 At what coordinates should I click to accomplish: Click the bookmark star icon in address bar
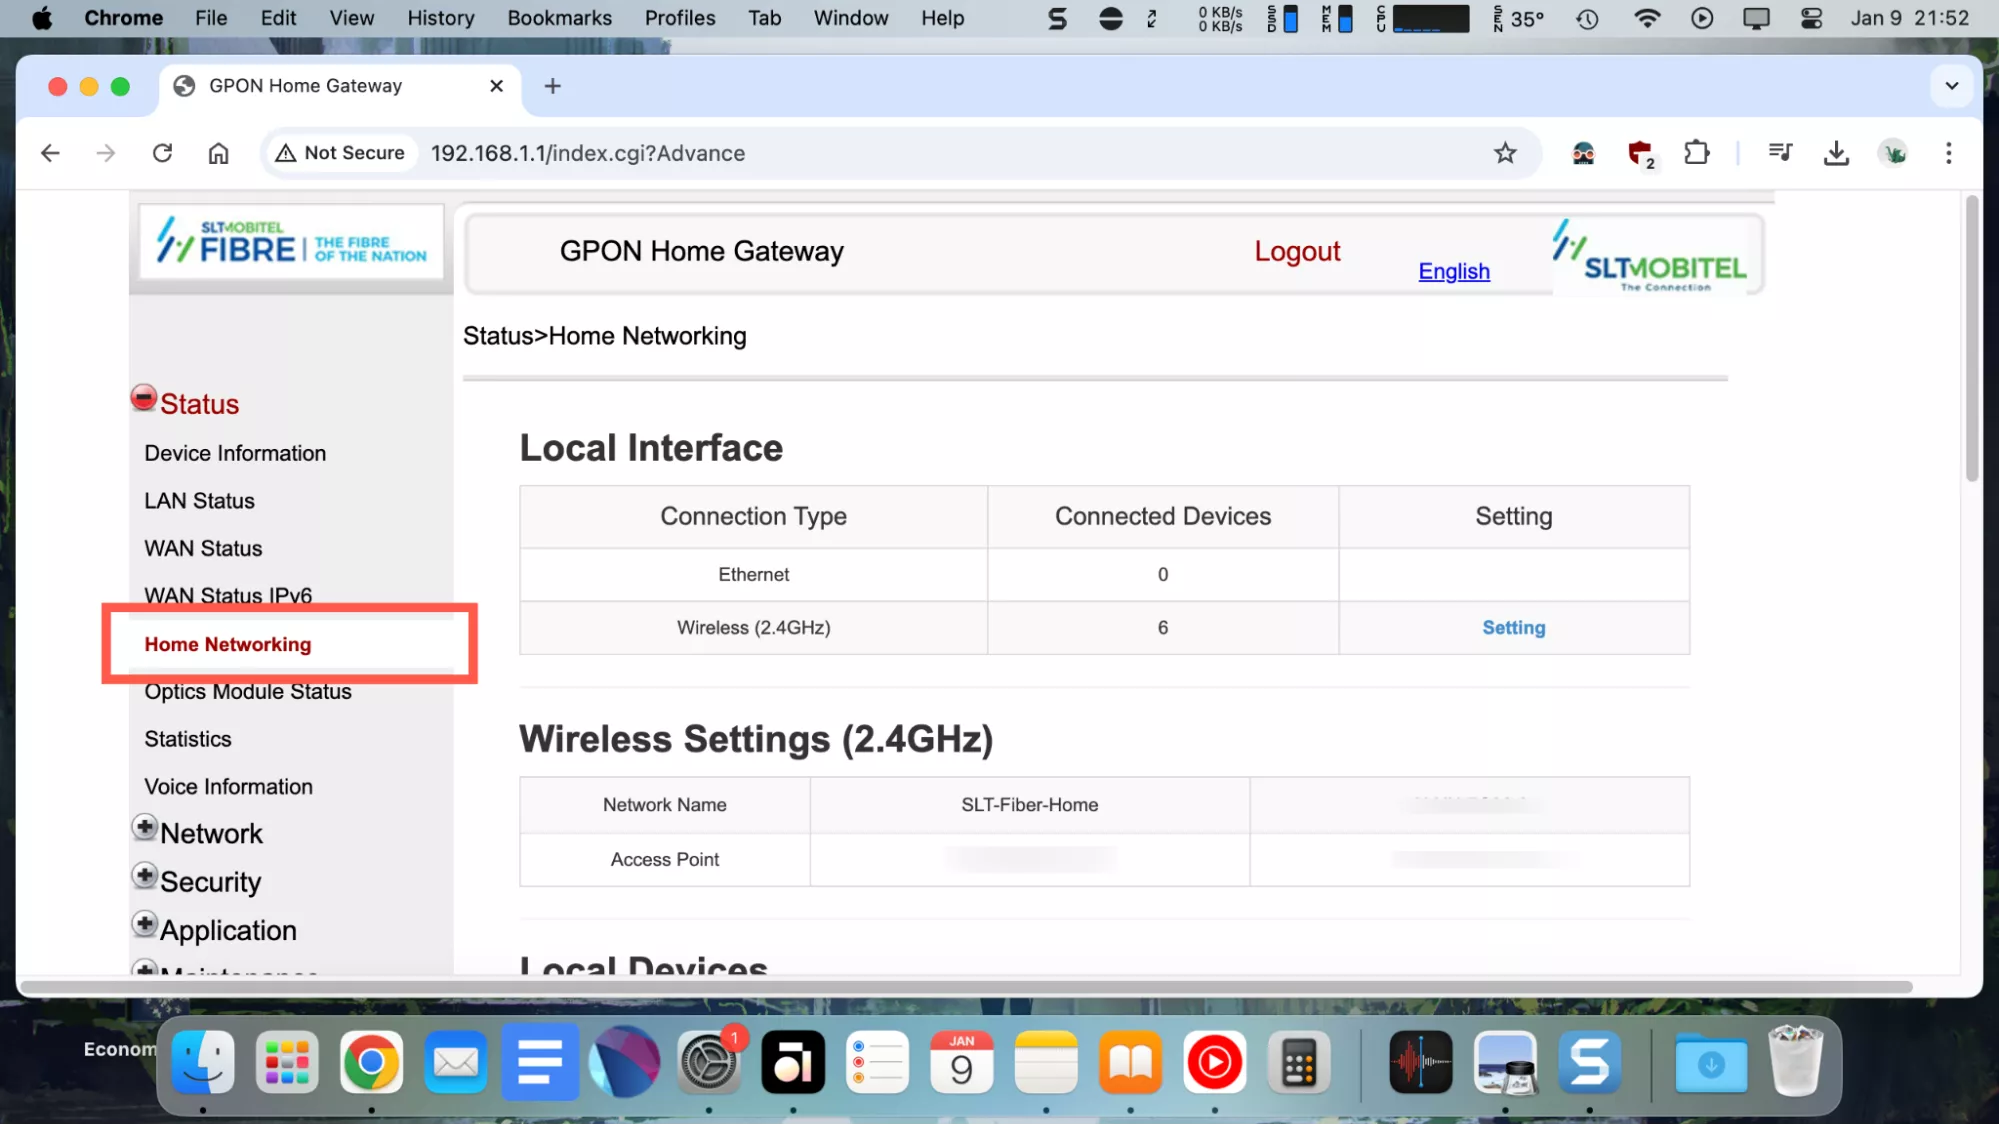pos(1505,153)
